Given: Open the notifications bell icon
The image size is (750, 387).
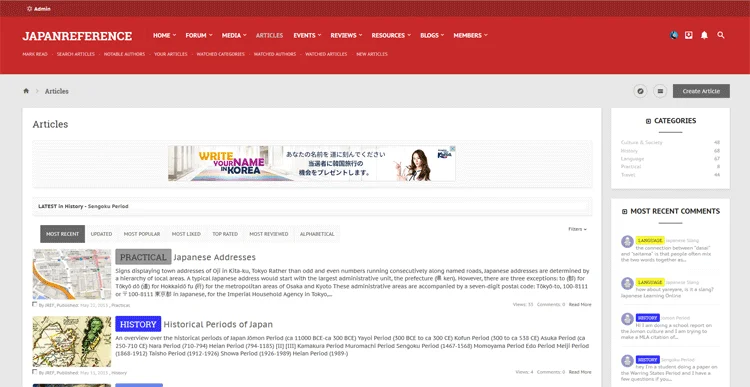Looking at the screenshot, I should tap(704, 35).
